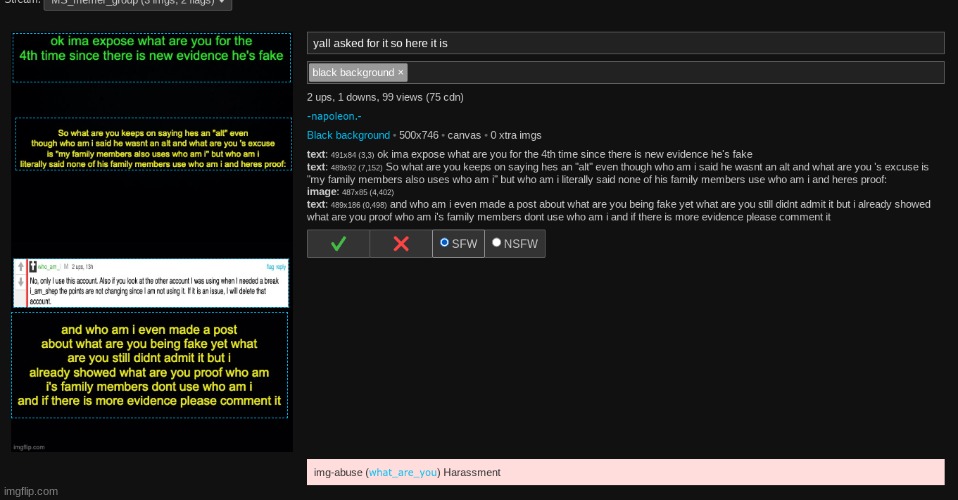Select the SFW radio option
Viewport: 958px width, 500px height.
tap(445, 243)
